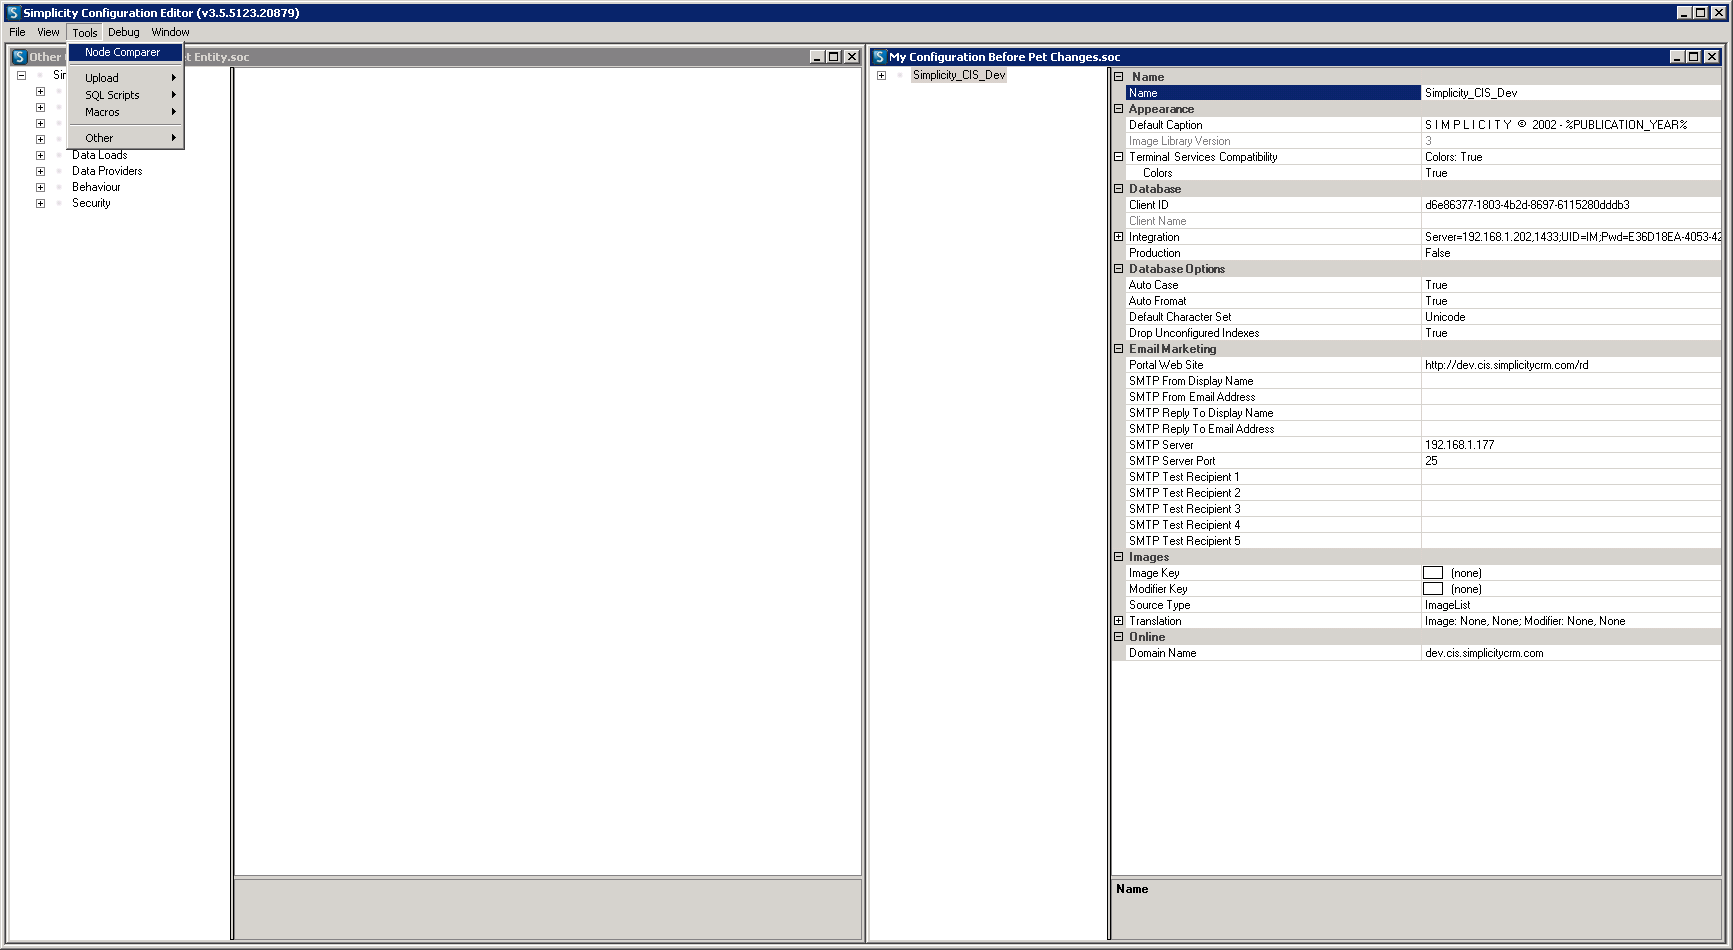Select the Data Loads tree item

[x=99, y=155]
